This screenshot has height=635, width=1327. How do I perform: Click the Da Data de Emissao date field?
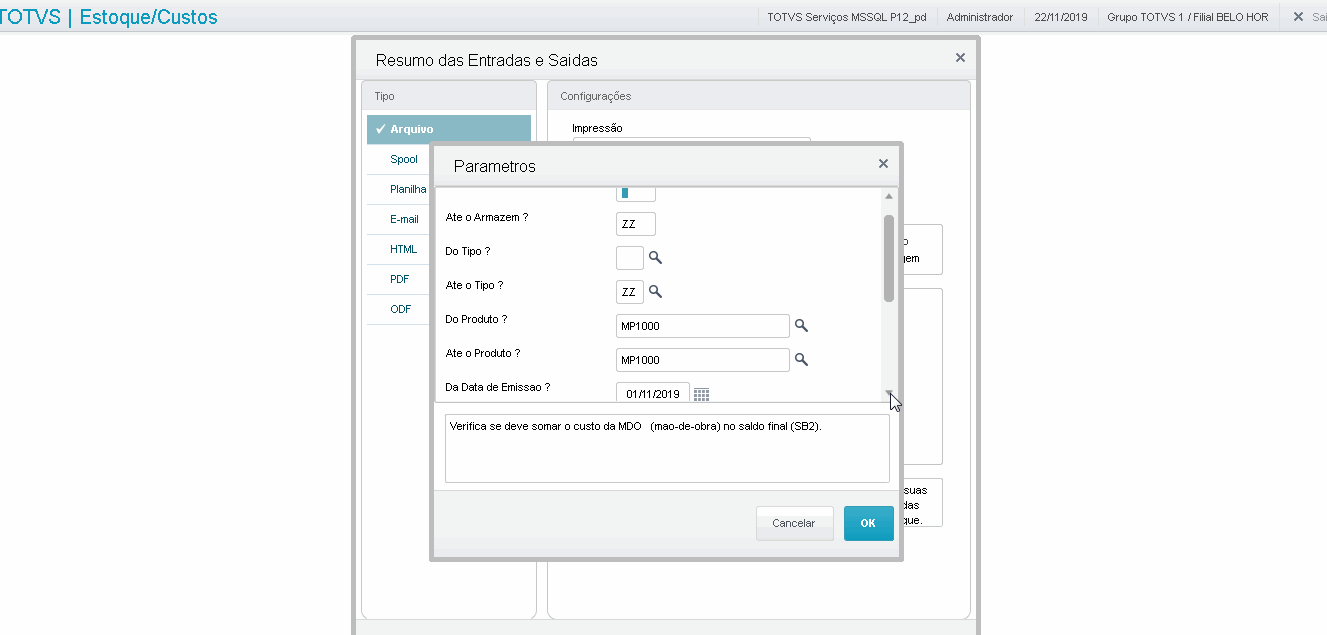653,393
